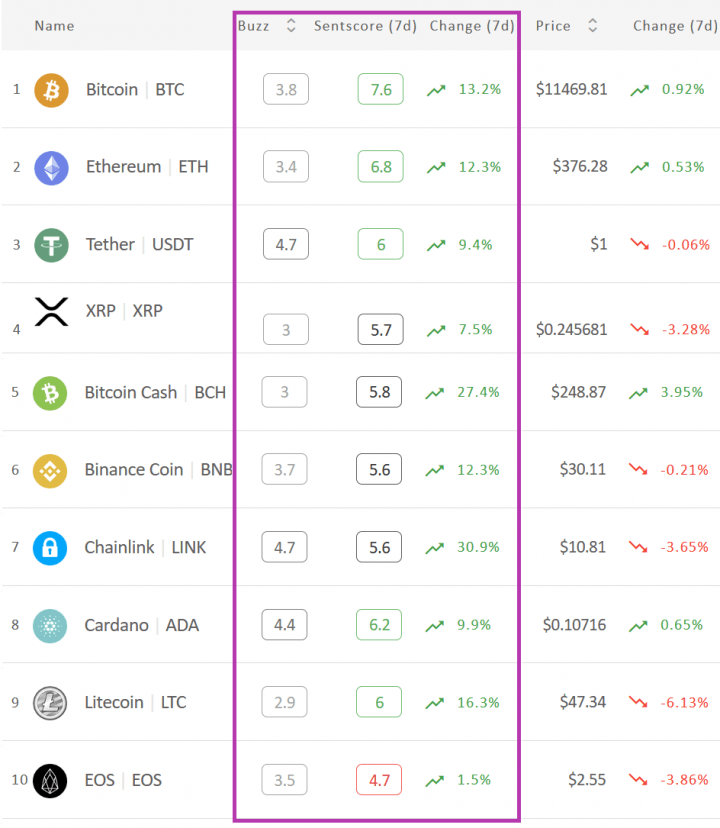Viewport: 720px width, 828px height.
Task: Select Bitcoin's 7.6 sentscore badge
Action: pos(380,89)
